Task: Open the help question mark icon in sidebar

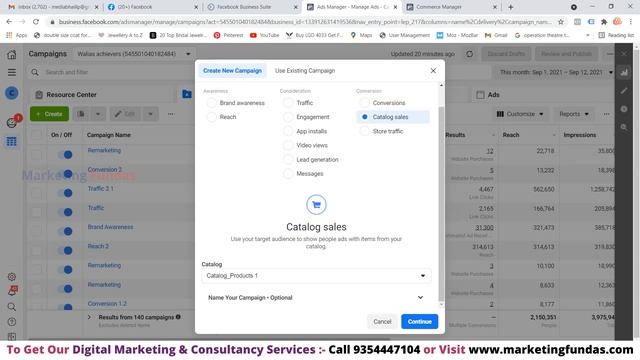Action: point(12,322)
